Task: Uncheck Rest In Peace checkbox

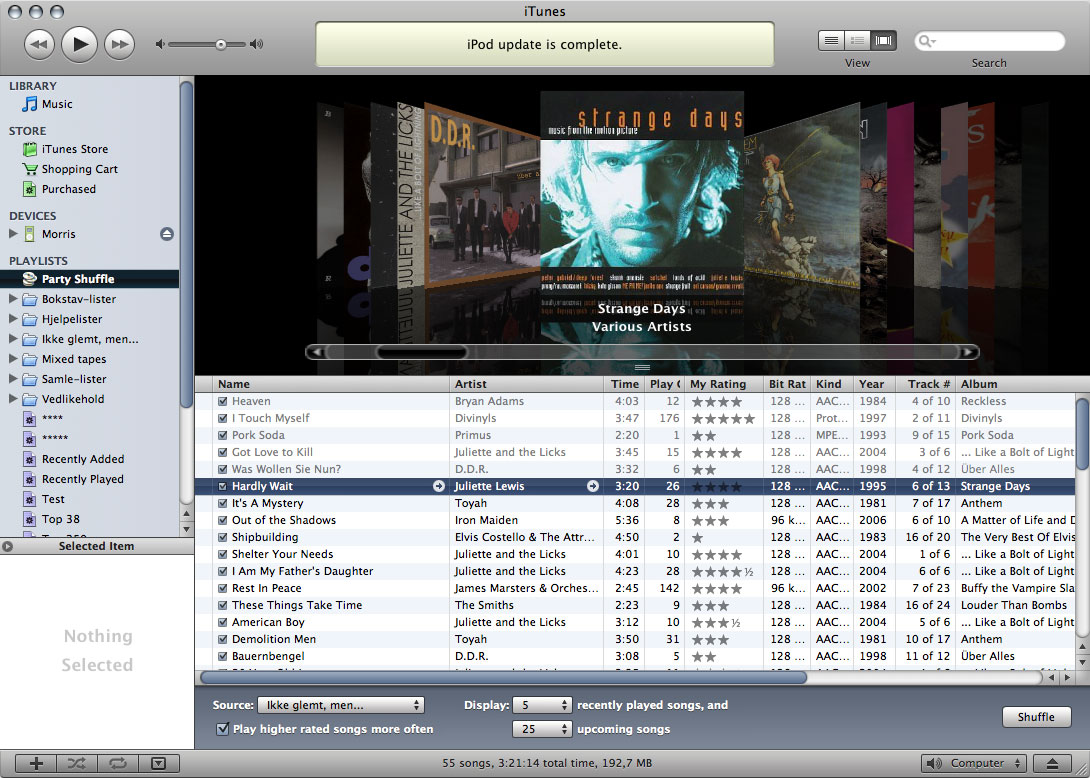Action: pos(222,588)
